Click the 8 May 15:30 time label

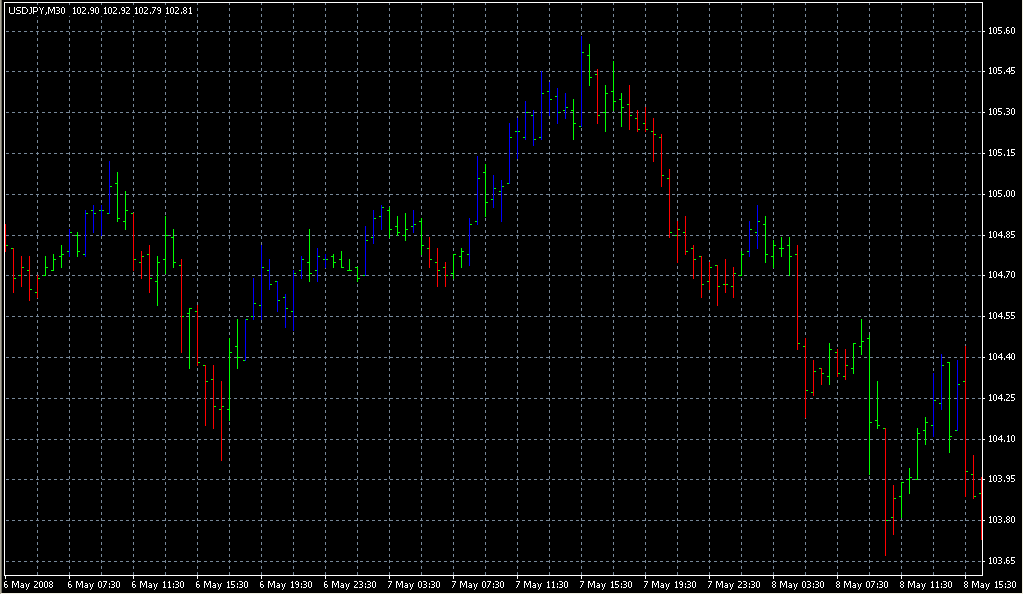click(990, 585)
